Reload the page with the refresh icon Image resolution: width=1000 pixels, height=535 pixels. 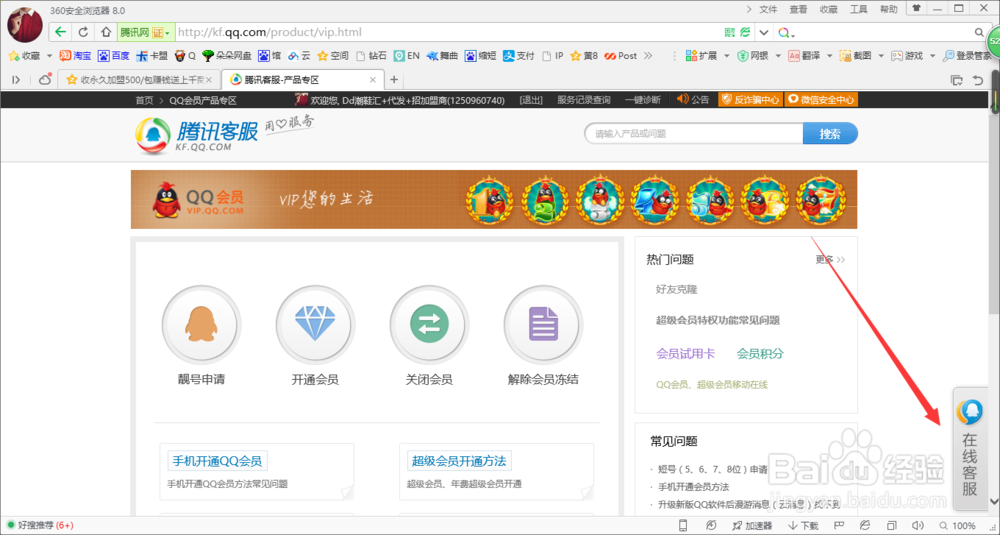click(x=83, y=32)
